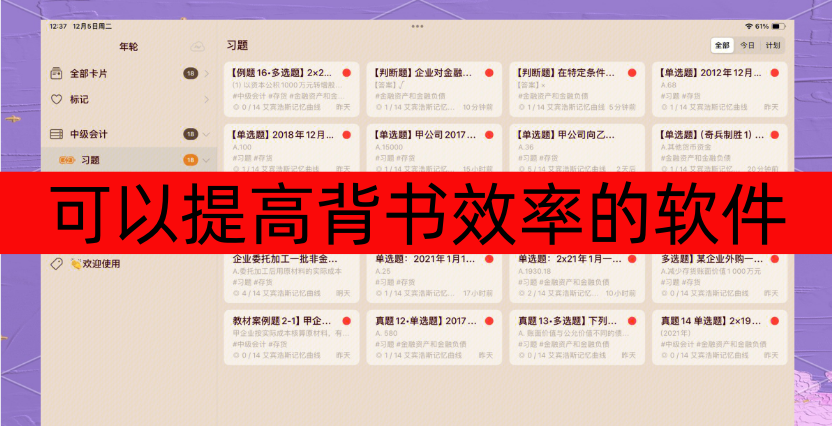This screenshot has width=832, height=426.
Task: Click the orange 习题 card icon
Action: 67,160
